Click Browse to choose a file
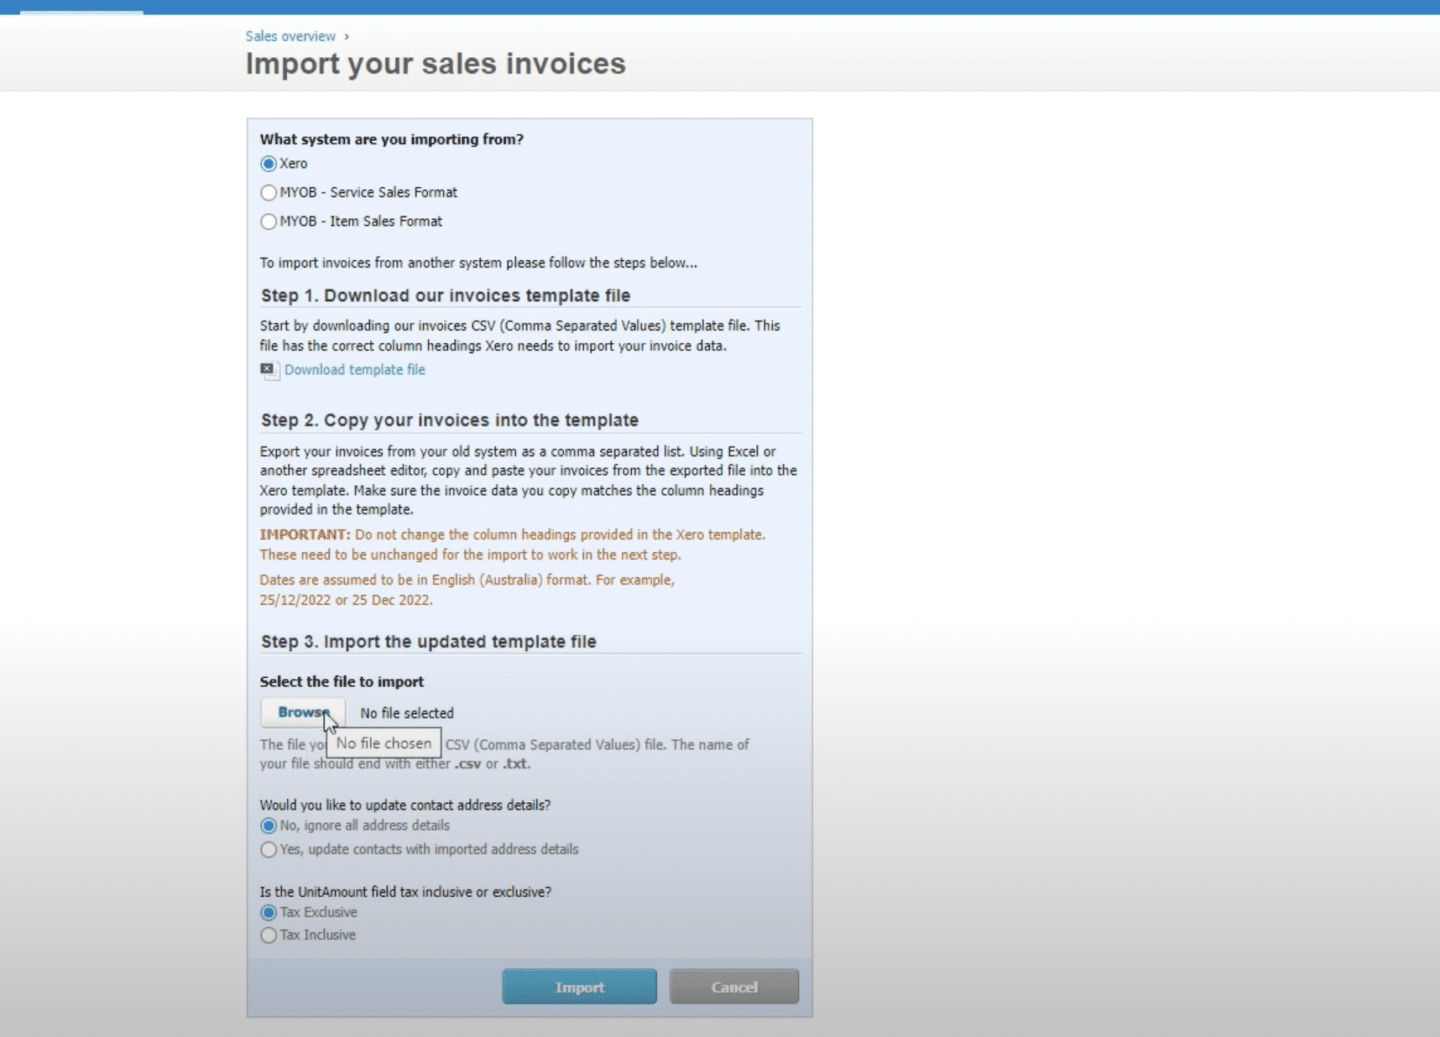This screenshot has width=1440, height=1037. 302,712
